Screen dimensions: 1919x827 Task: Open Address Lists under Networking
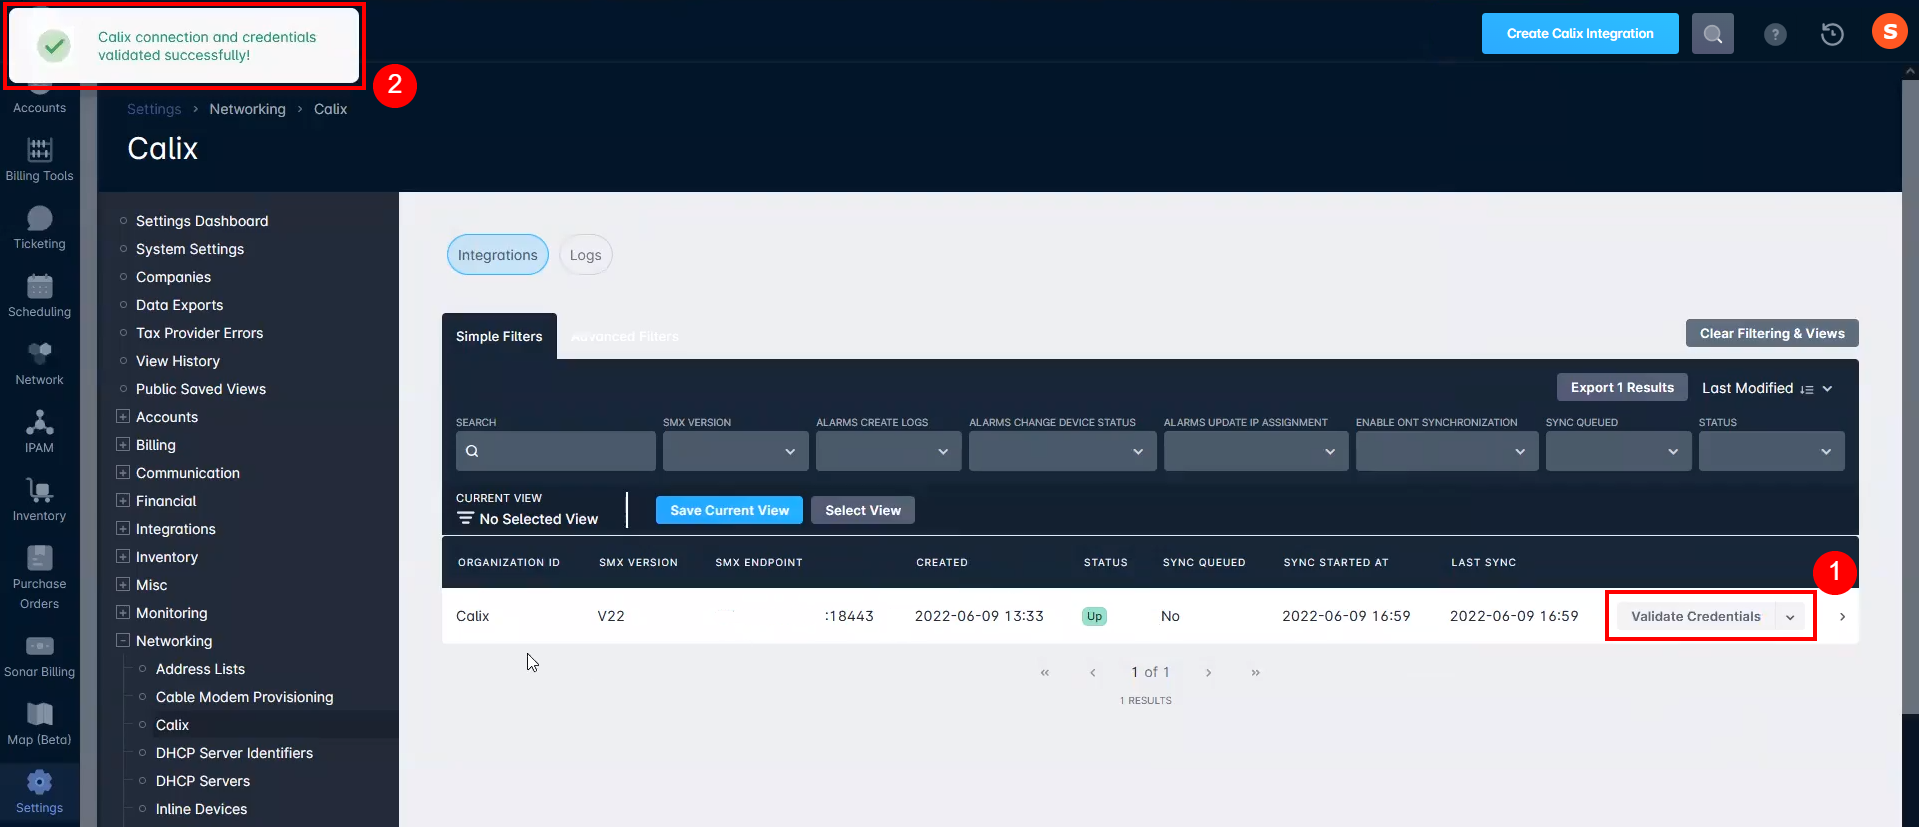point(200,669)
